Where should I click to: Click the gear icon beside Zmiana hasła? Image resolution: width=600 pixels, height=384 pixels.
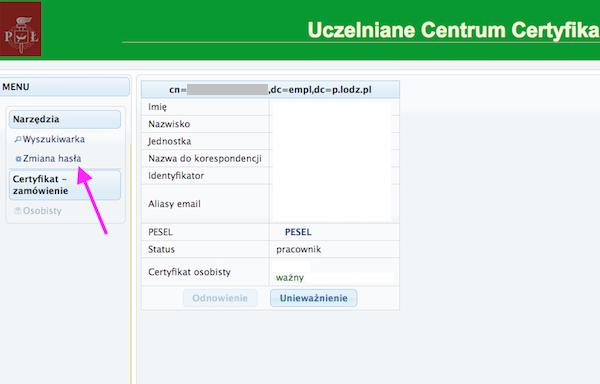18,159
